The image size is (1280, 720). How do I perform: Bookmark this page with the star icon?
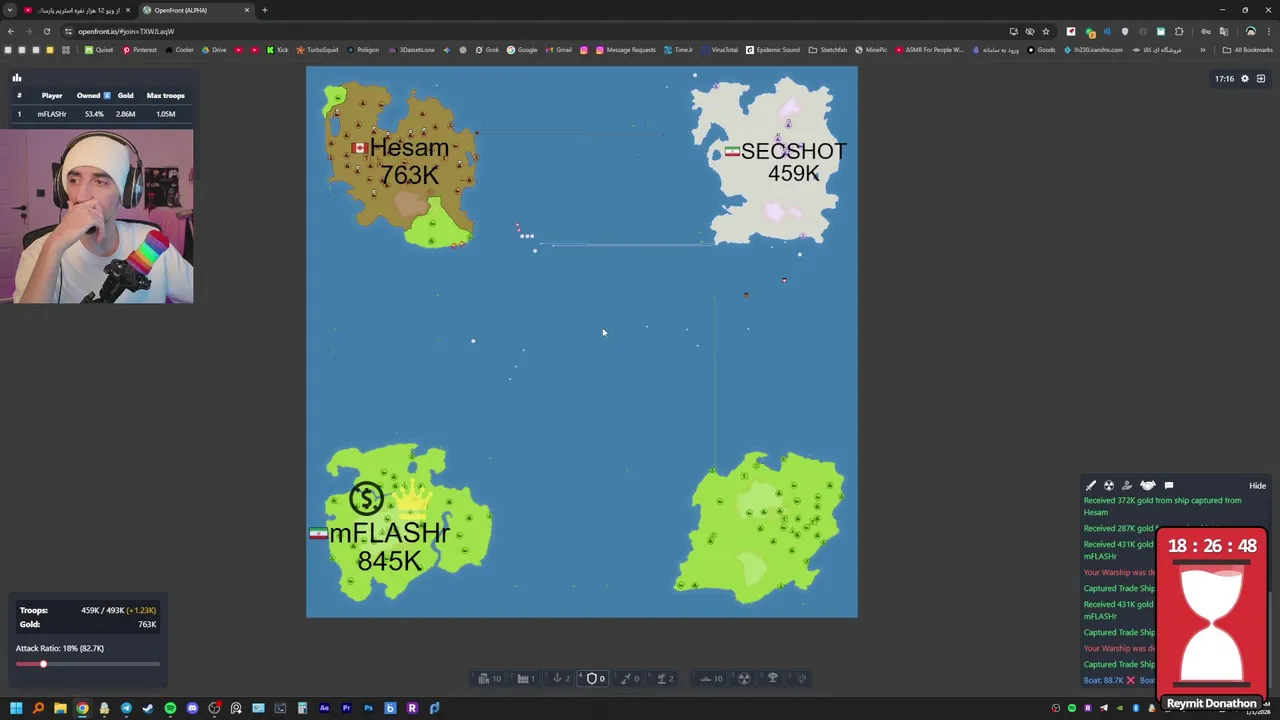click(x=1045, y=31)
